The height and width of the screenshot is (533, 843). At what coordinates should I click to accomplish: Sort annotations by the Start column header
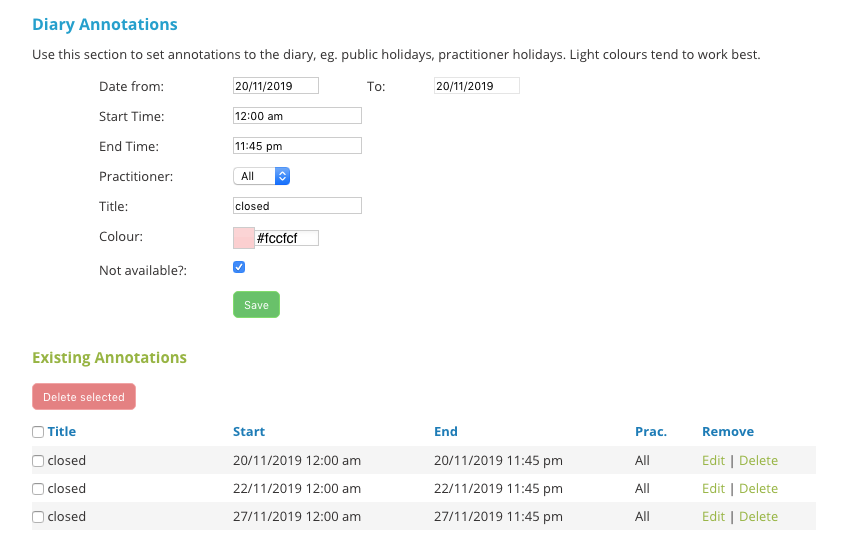[x=249, y=431]
